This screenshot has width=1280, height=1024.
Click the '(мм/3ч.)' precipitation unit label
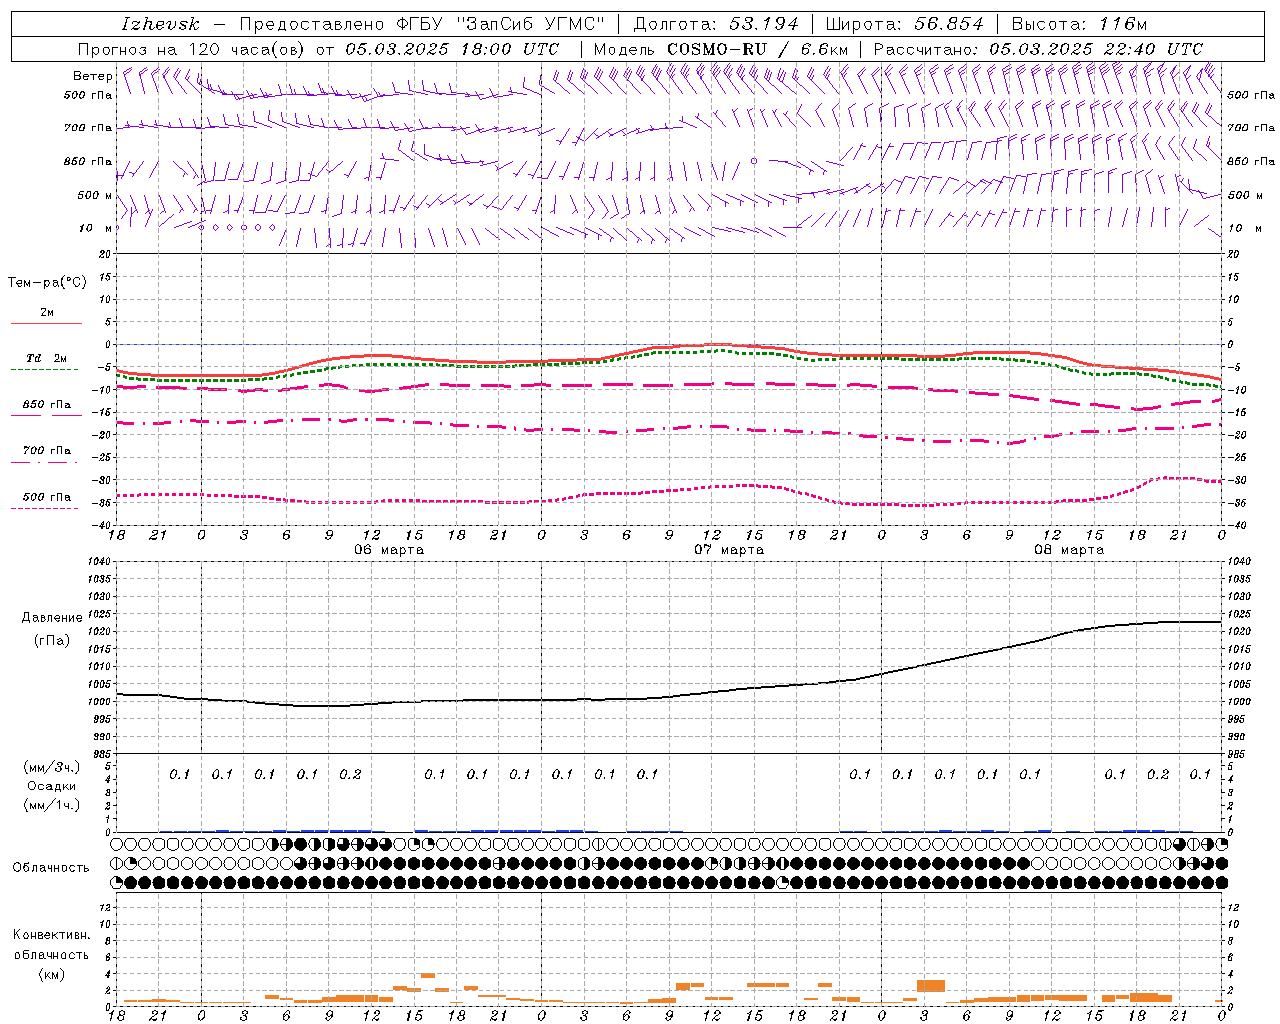point(52,767)
